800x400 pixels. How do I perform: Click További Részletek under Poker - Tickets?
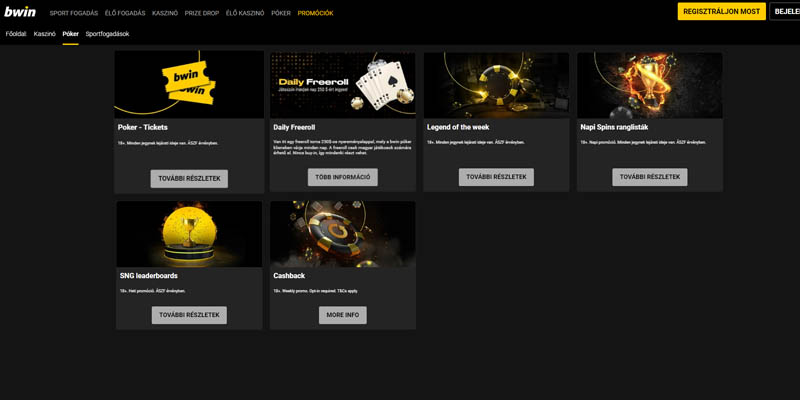tap(189, 179)
